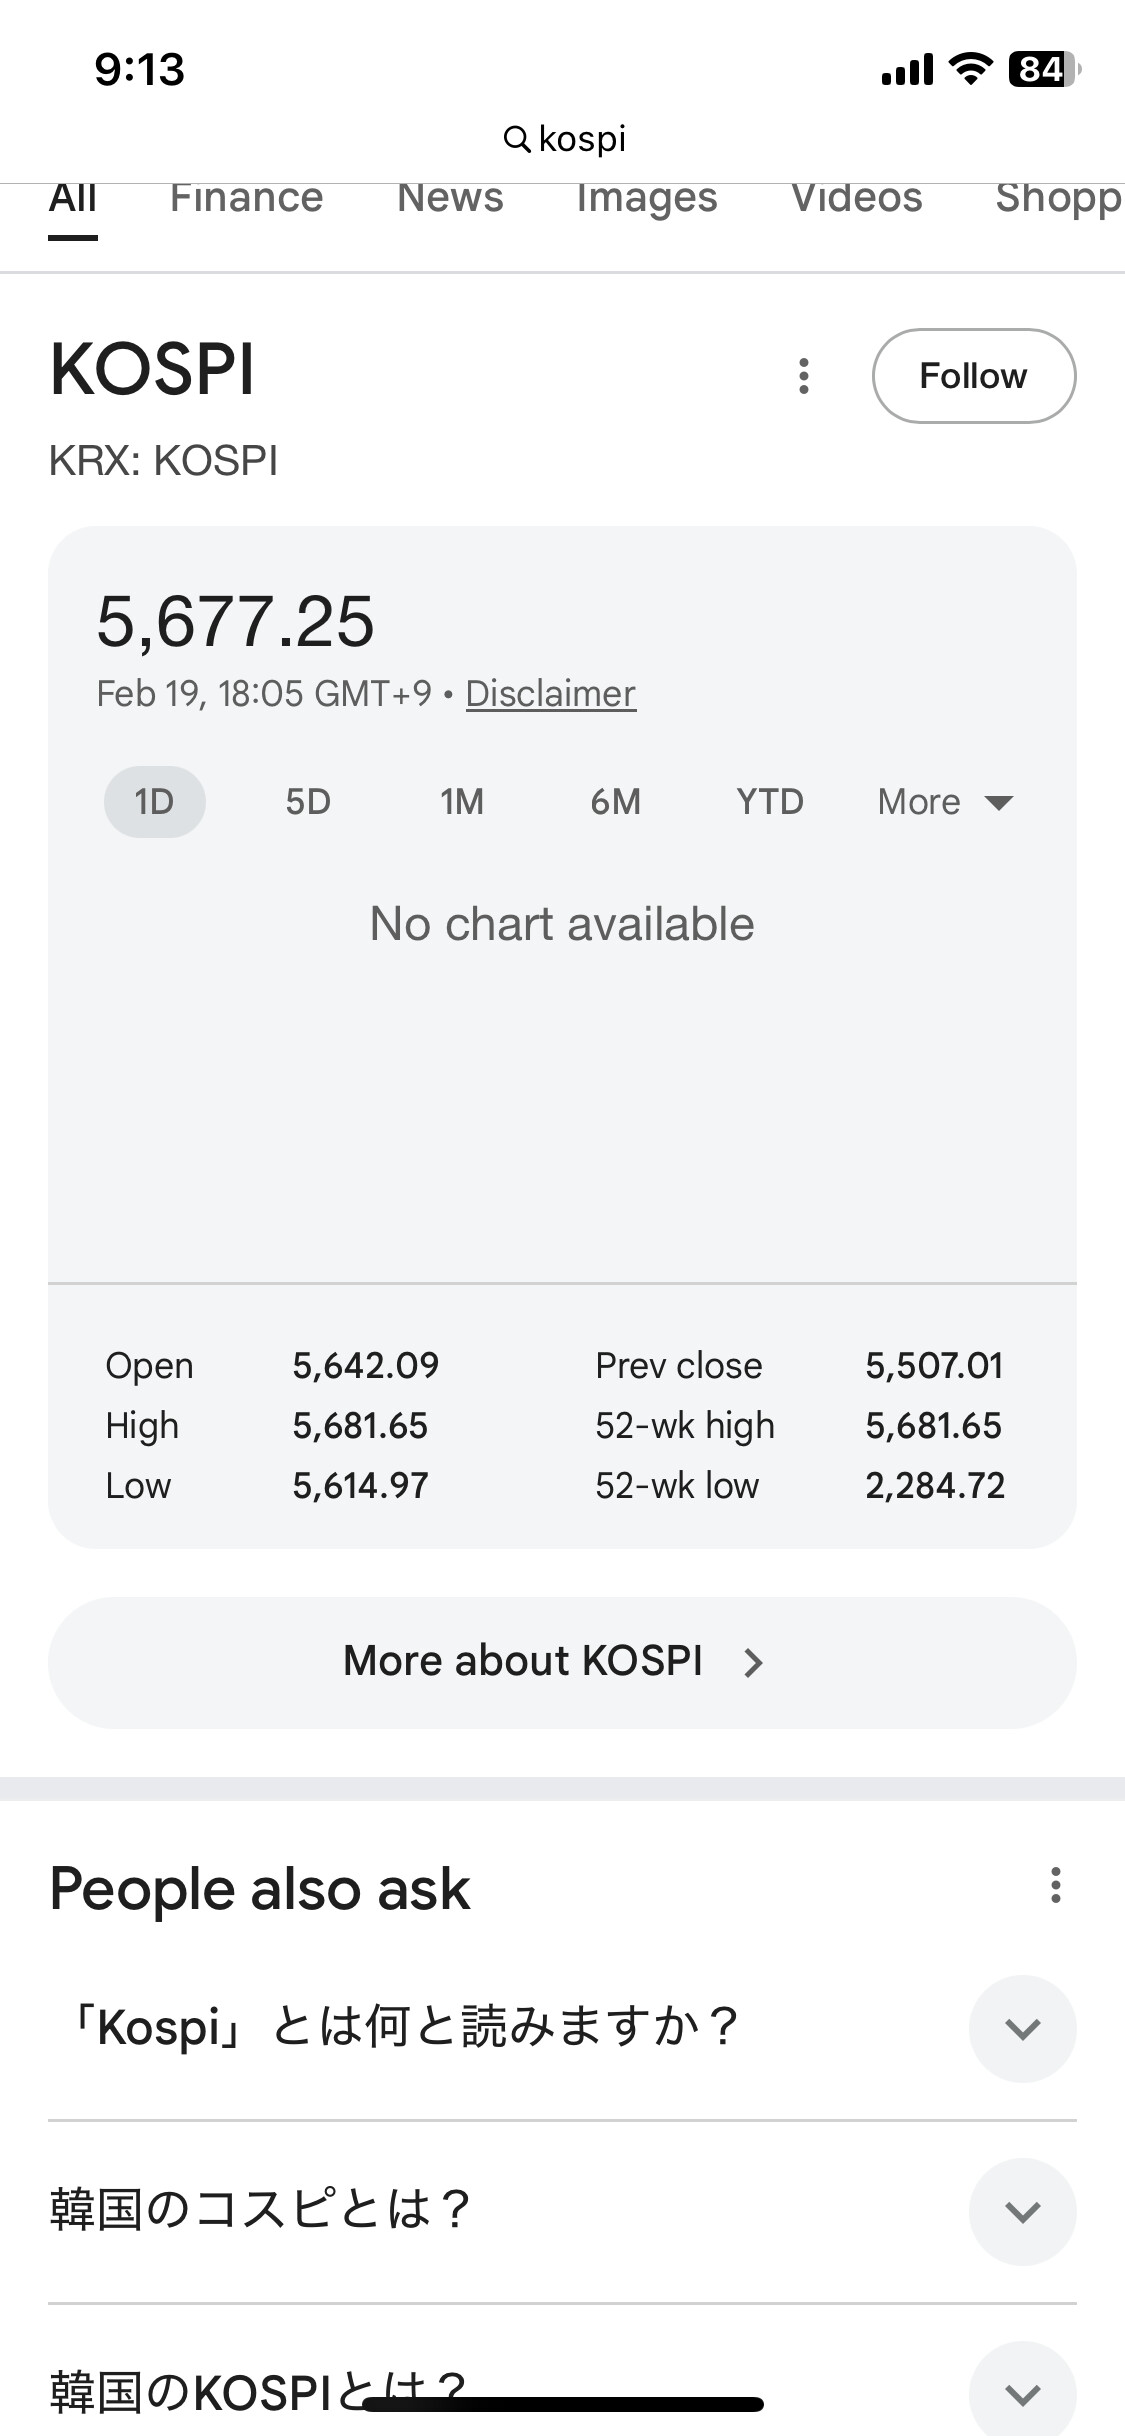Tap the kospi search field
The height and width of the screenshot is (2436, 1125).
point(581,139)
